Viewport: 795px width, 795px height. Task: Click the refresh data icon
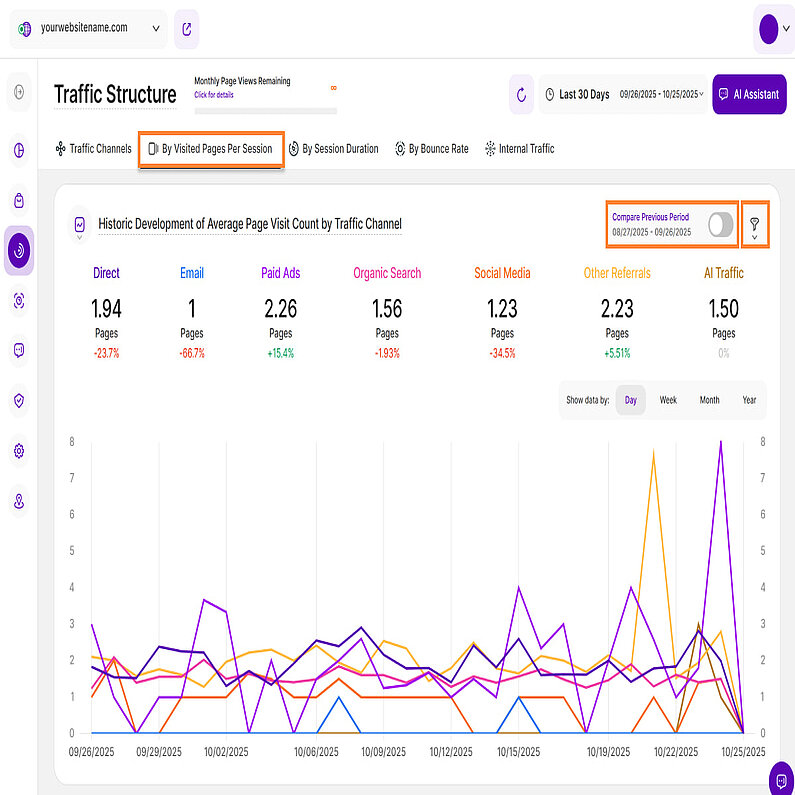pyautogui.click(x=521, y=95)
